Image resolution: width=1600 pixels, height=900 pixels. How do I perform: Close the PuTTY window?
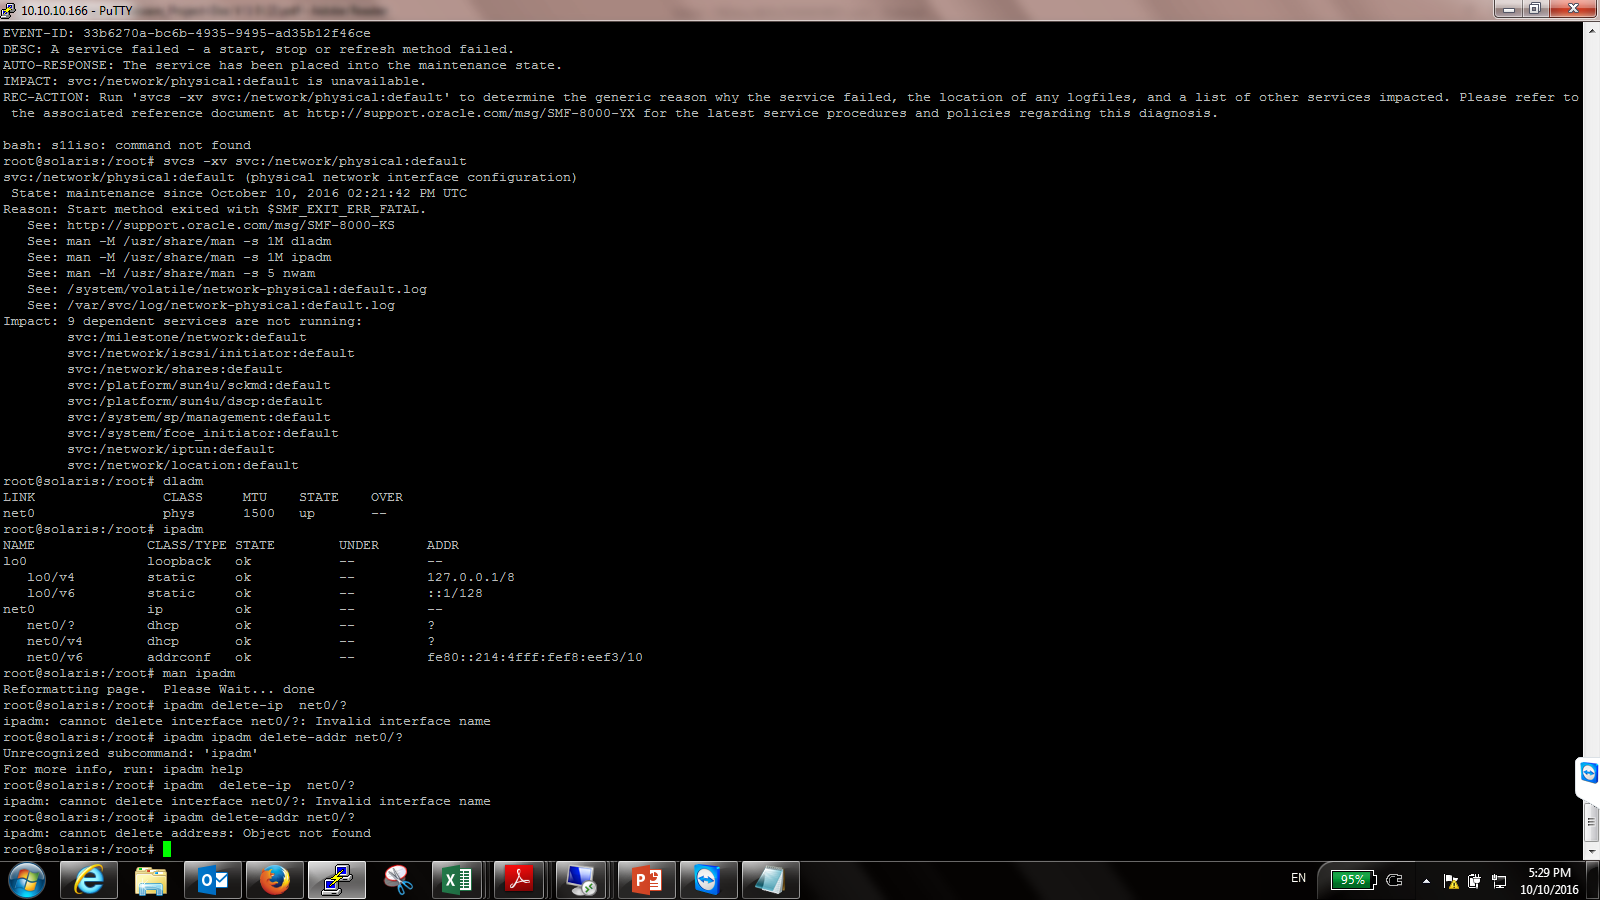(x=1573, y=8)
